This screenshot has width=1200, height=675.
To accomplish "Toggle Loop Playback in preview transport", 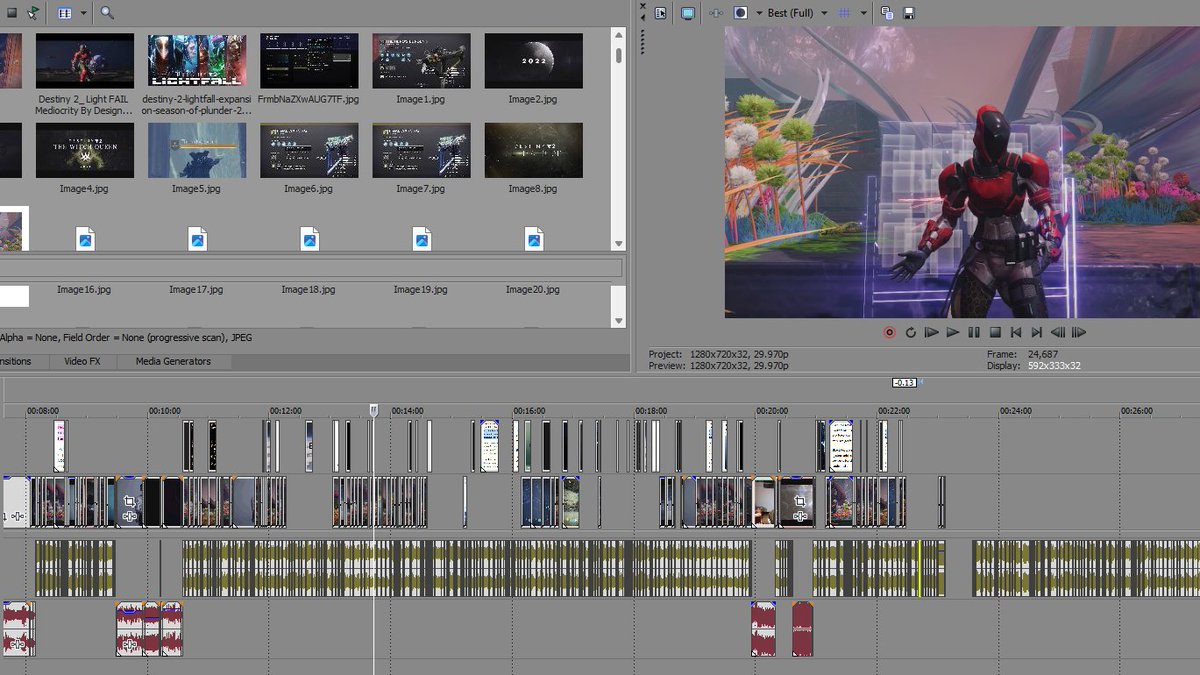I will tap(910, 332).
